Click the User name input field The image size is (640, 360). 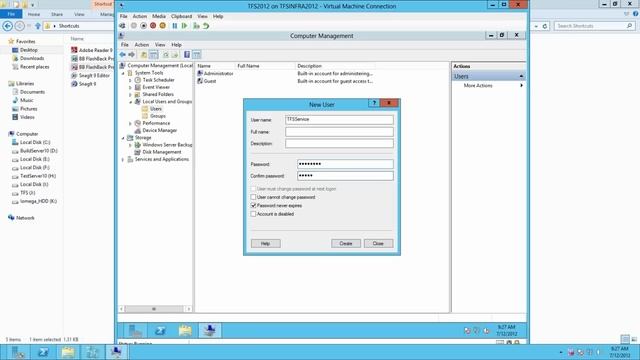tap(339, 120)
